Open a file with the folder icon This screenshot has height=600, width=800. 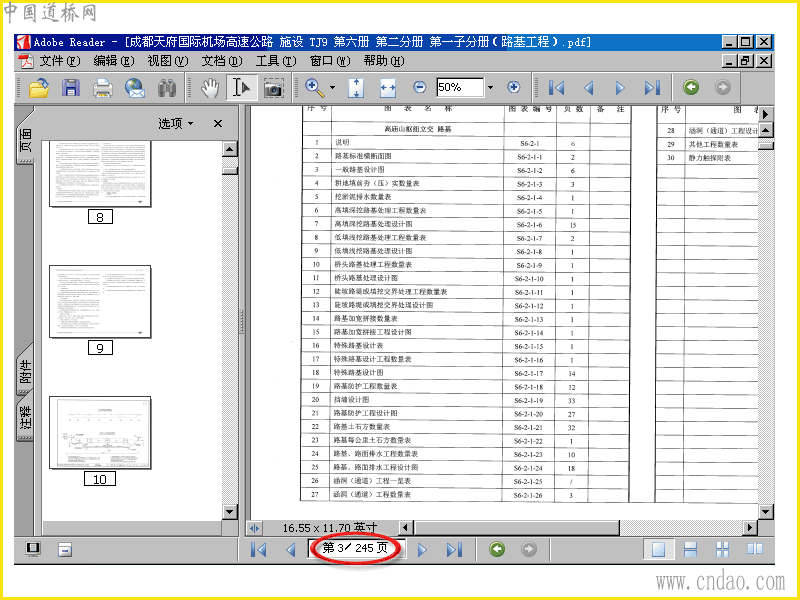[39, 88]
